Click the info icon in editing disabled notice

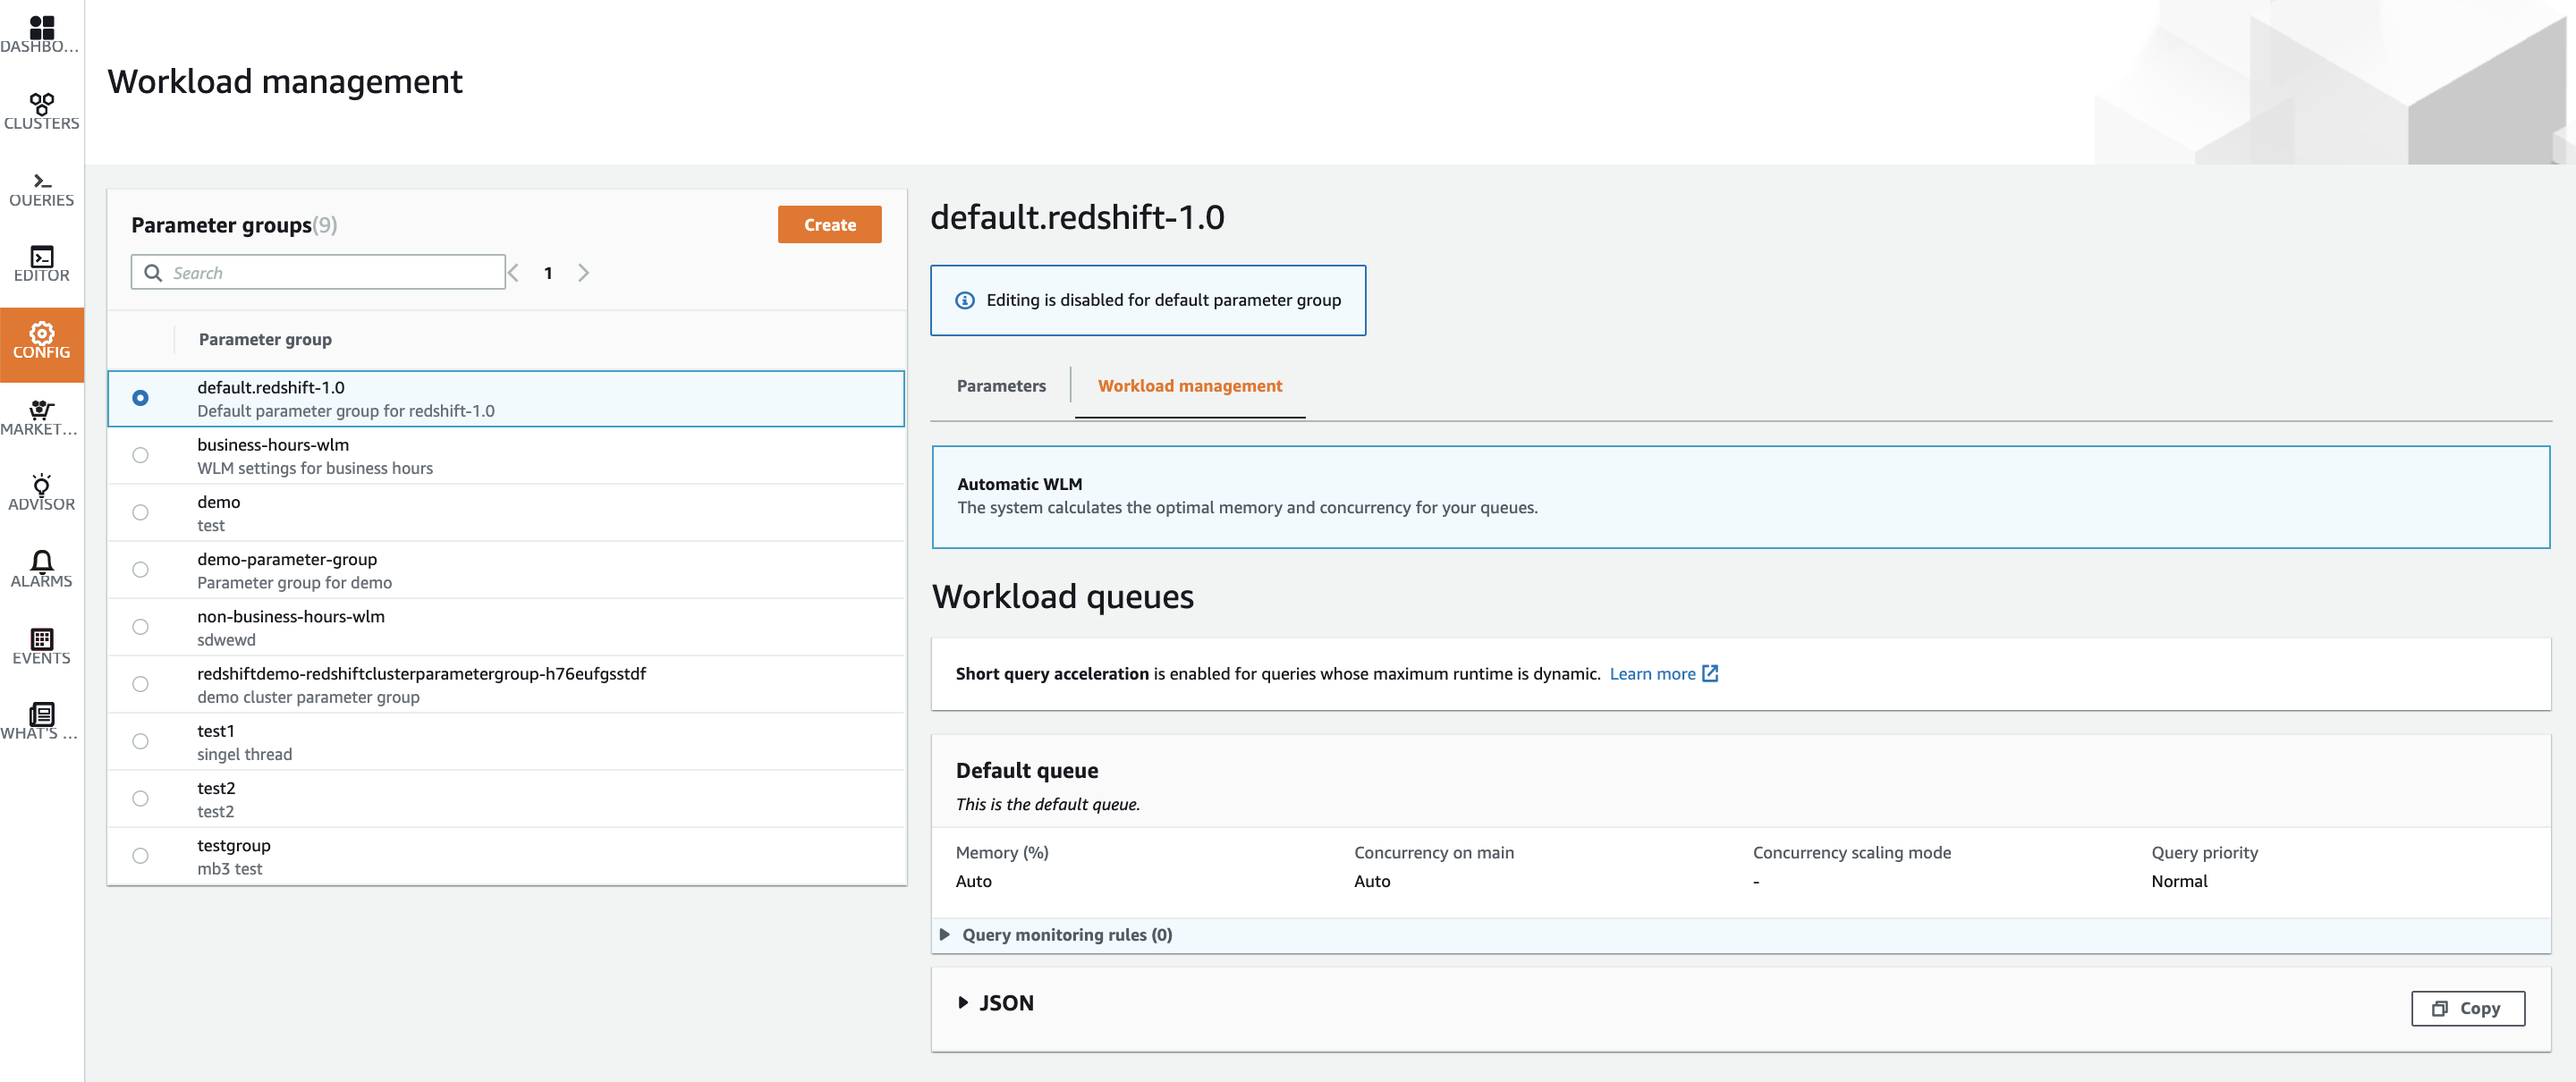pyautogui.click(x=965, y=300)
